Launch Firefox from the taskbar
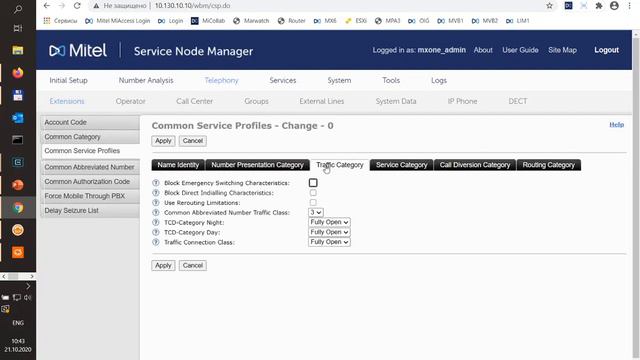 click(18, 73)
